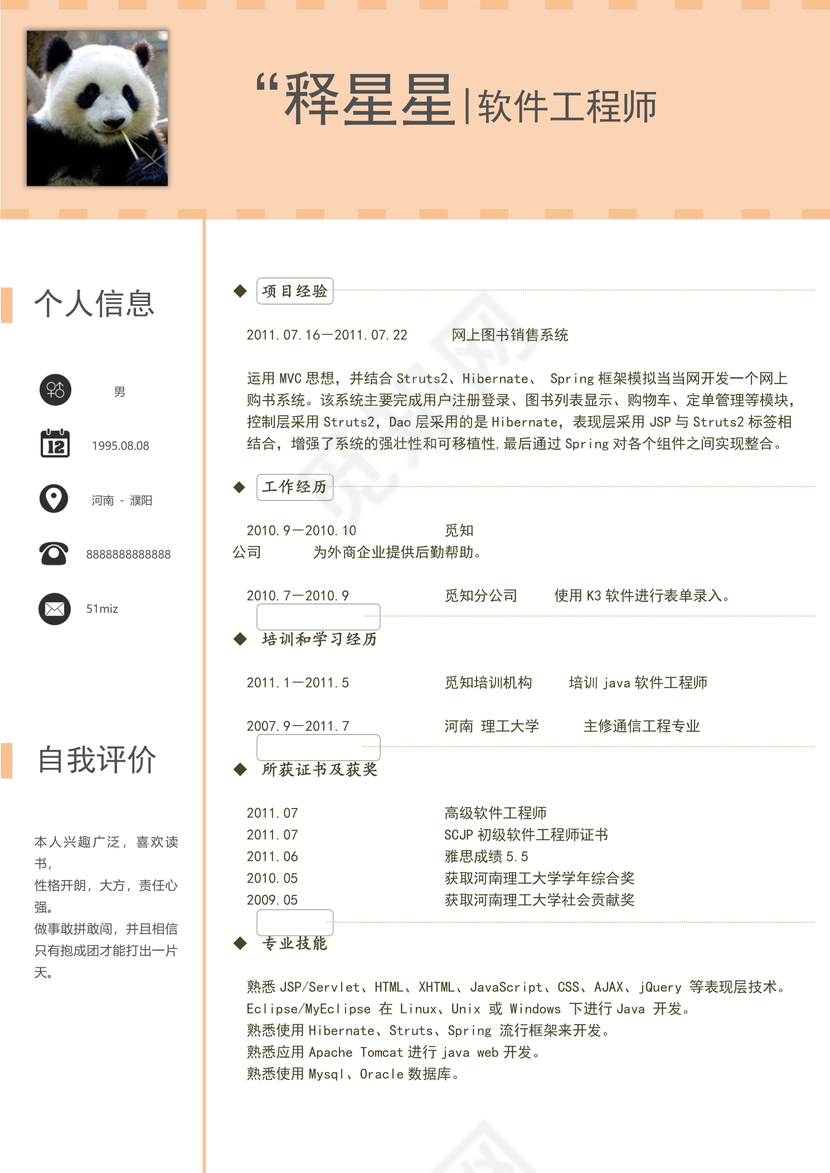Viewport: 830px width, 1173px height.
Task: Click the location pin icon next to 河南-濮阳
Action: [55, 499]
